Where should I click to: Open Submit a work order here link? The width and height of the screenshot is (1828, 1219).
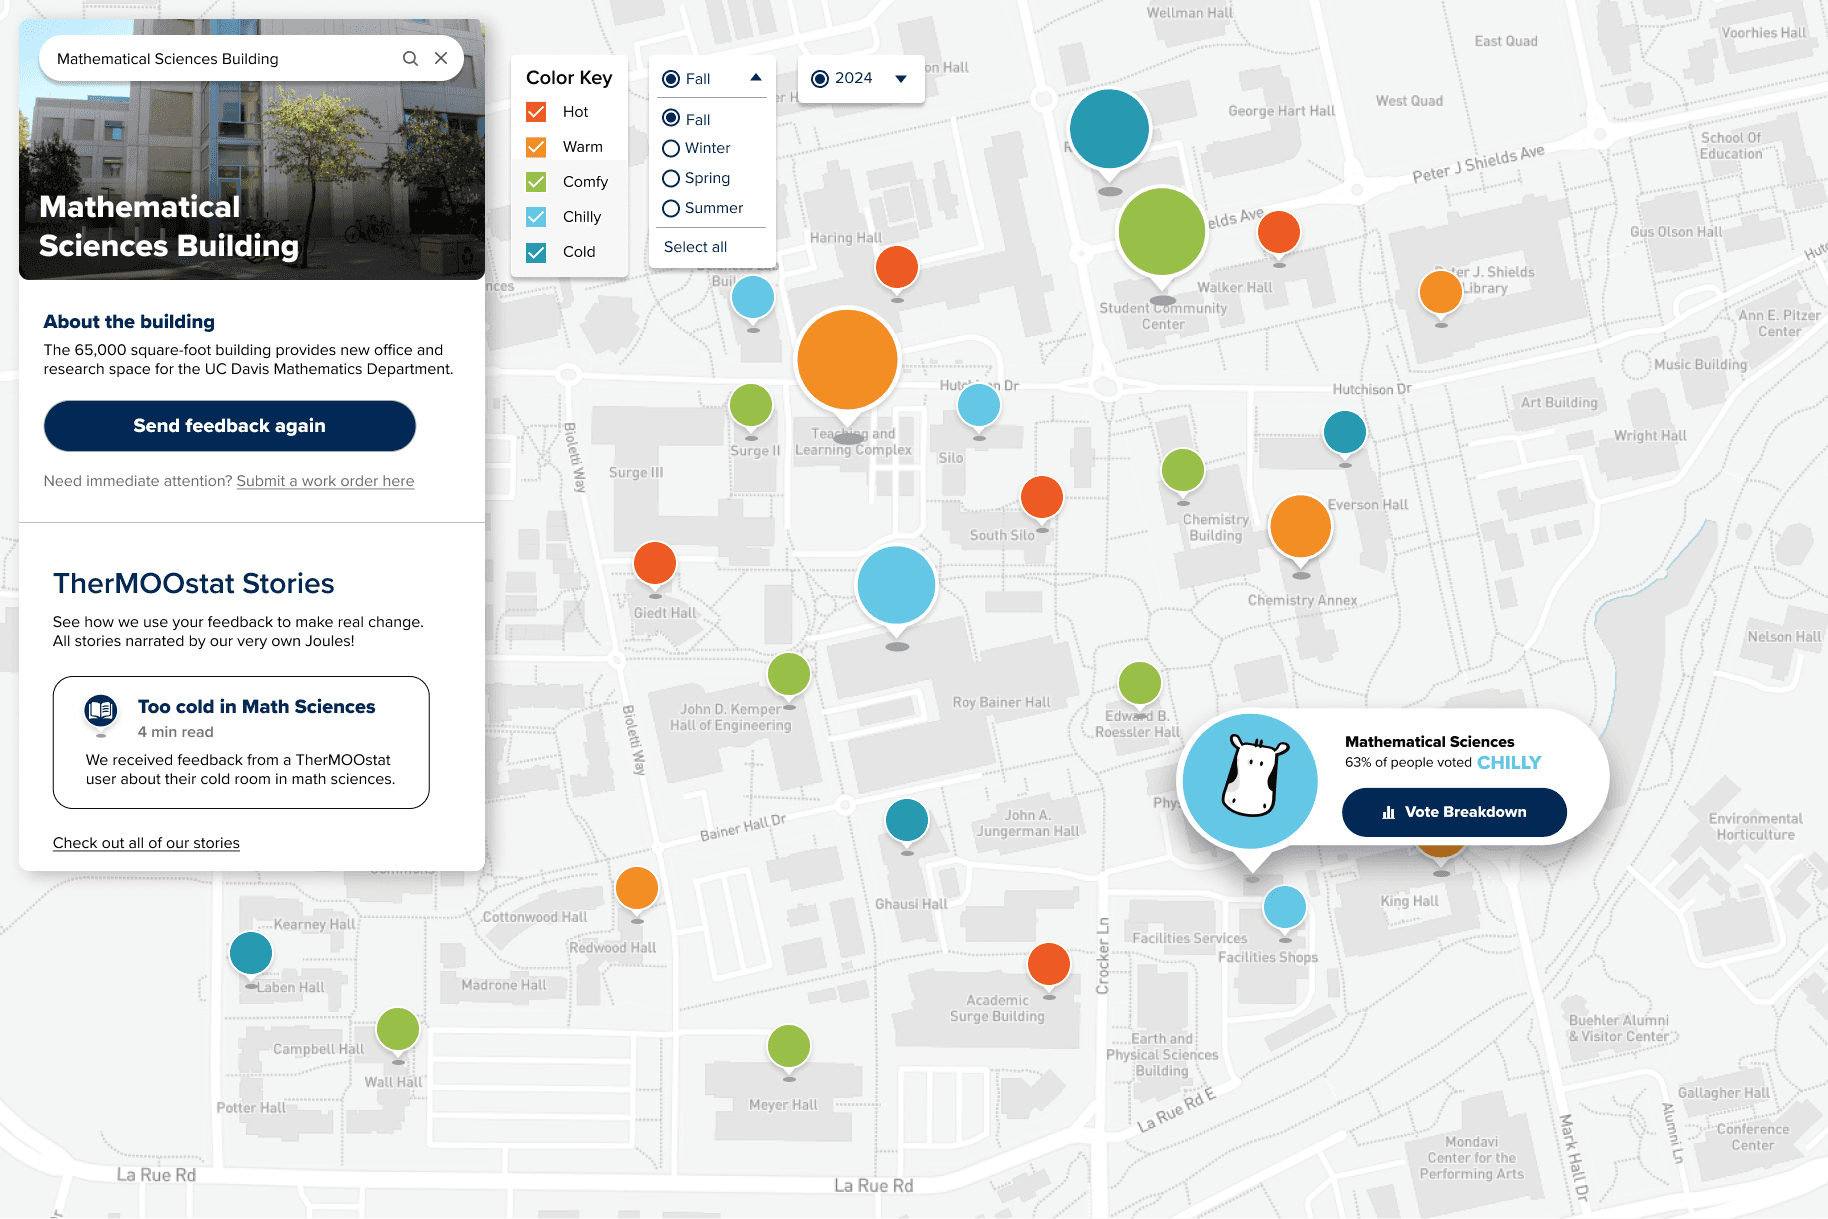(325, 481)
